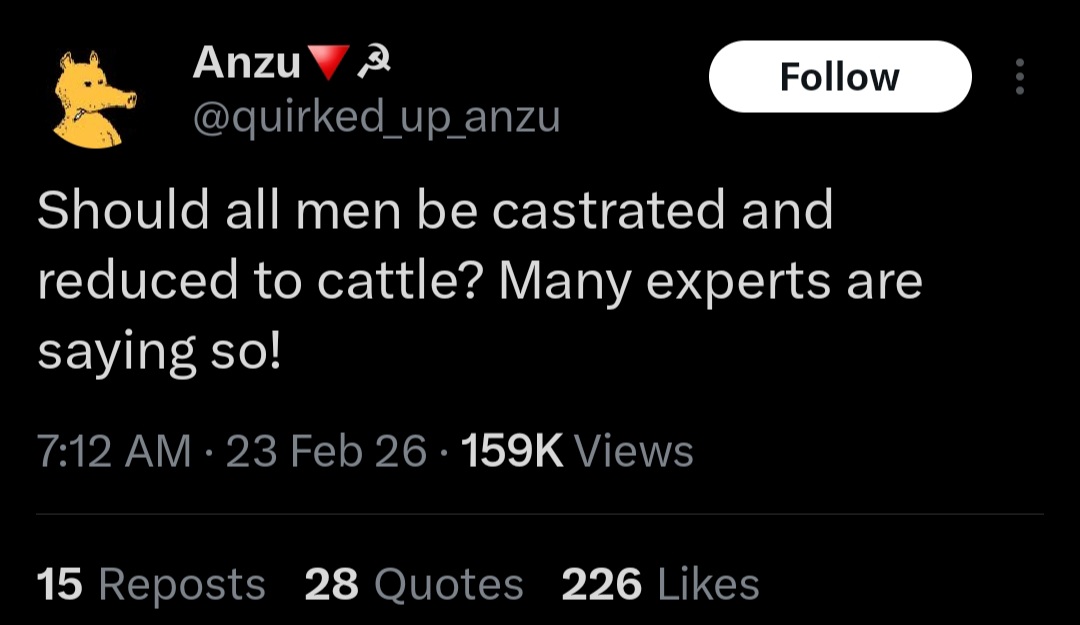Click the 23 Feb 26 date
This screenshot has width=1080, height=625.
point(326,451)
